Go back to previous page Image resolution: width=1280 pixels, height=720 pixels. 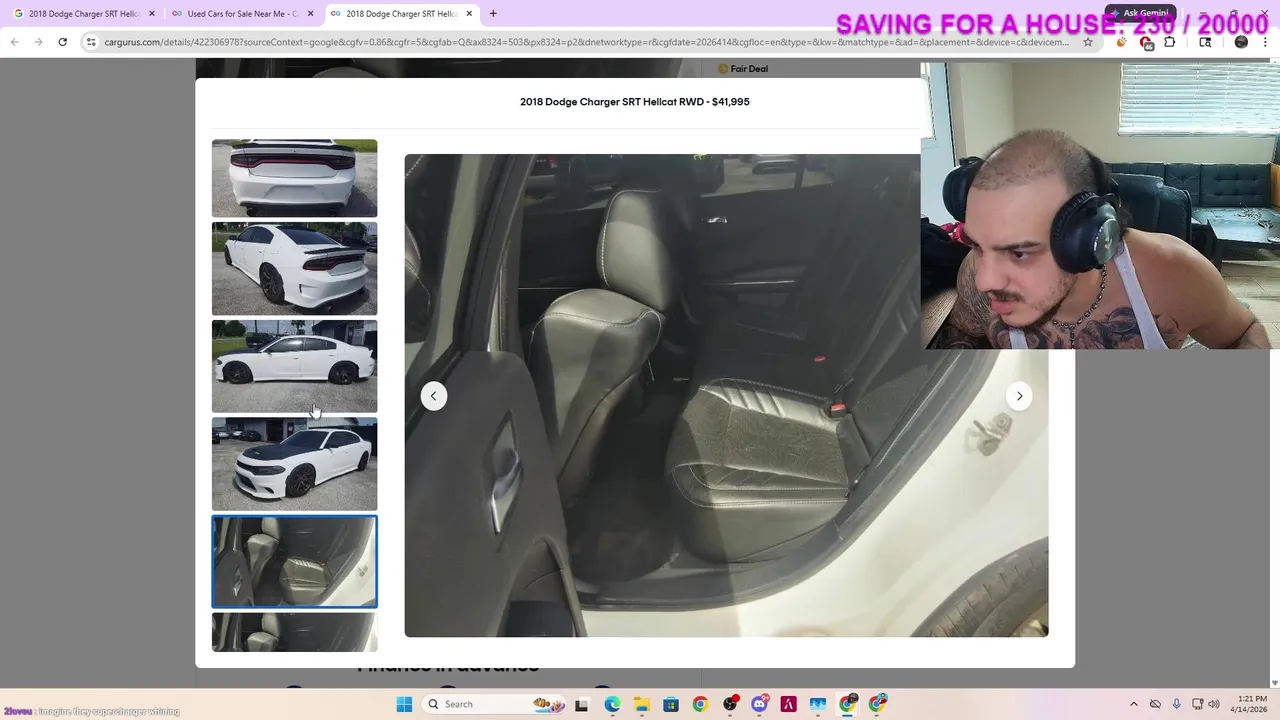(x=14, y=42)
